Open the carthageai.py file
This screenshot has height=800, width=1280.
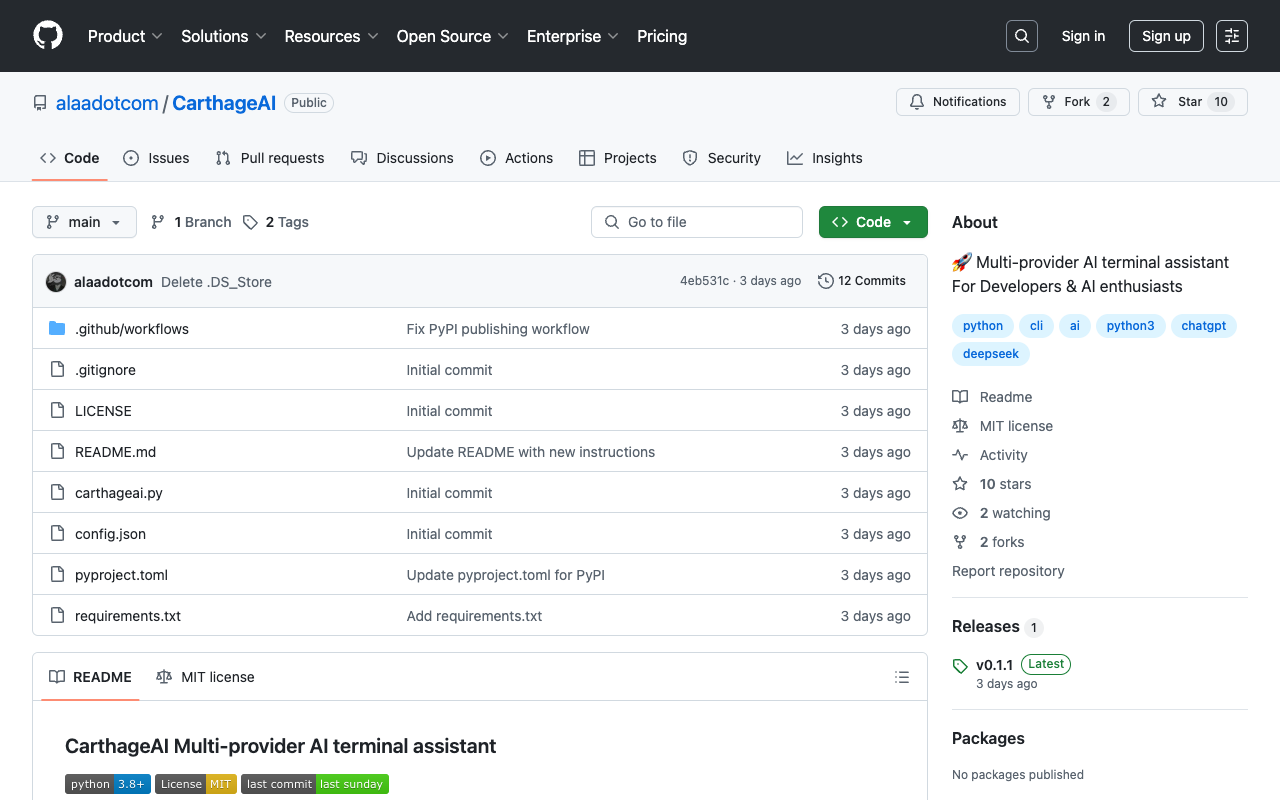(x=118, y=493)
